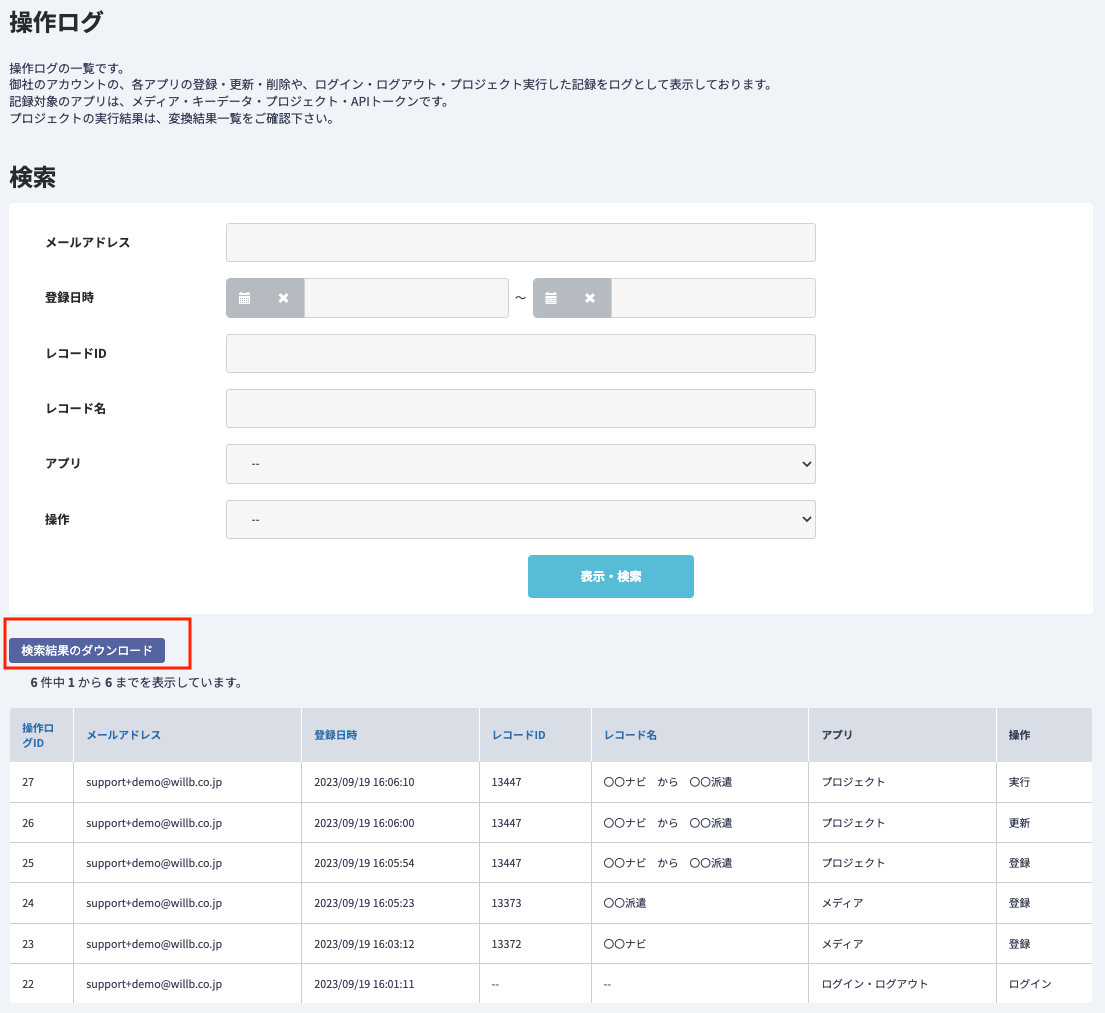This screenshot has height=1013, width=1105.
Task: Sort by メールアドレス column header
Action: coord(124,735)
